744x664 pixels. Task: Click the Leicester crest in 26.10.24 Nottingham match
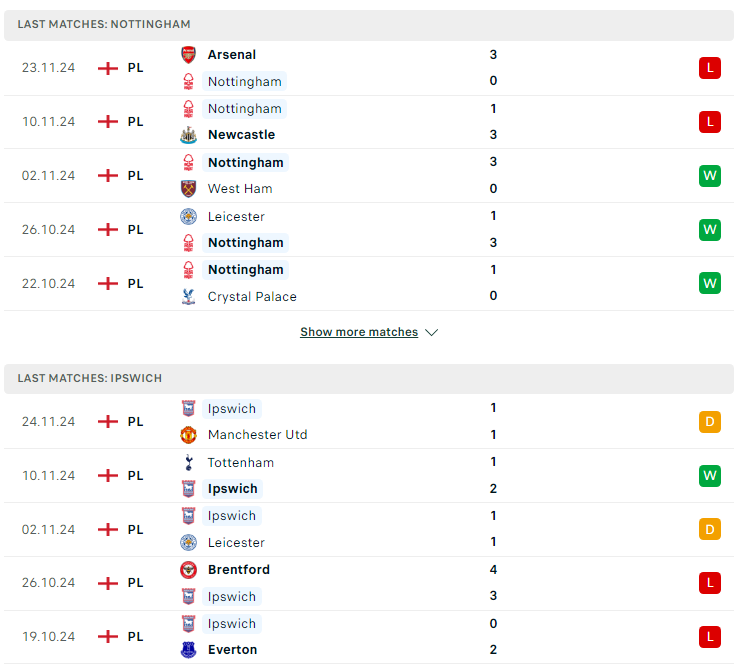click(188, 217)
